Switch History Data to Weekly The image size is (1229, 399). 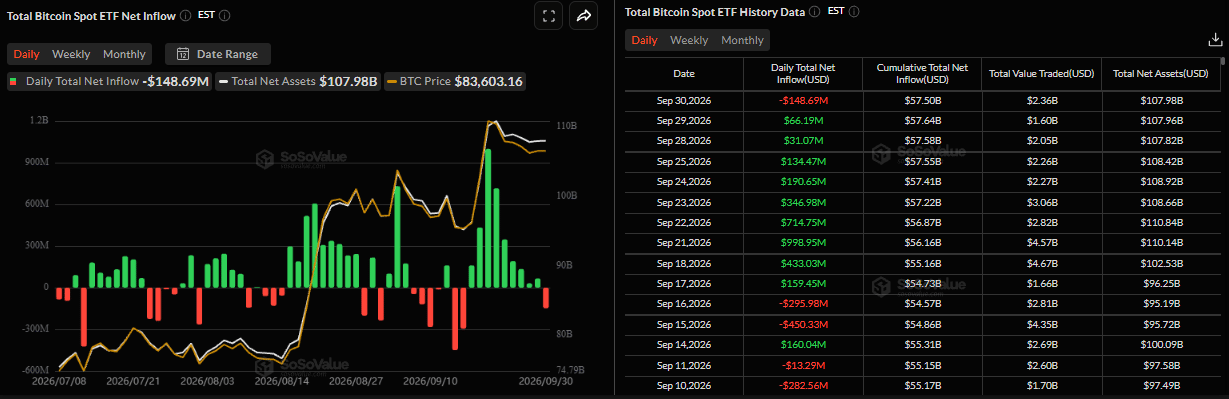point(689,40)
